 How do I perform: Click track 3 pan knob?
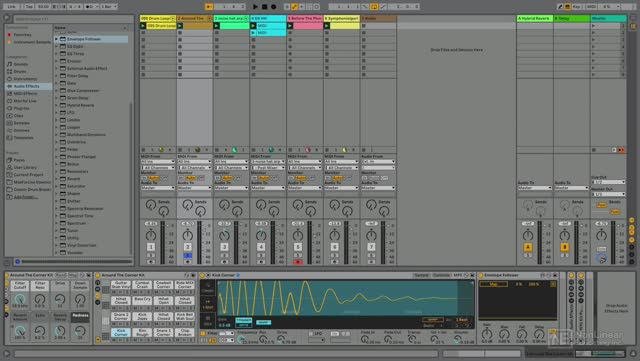[x=224, y=236]
